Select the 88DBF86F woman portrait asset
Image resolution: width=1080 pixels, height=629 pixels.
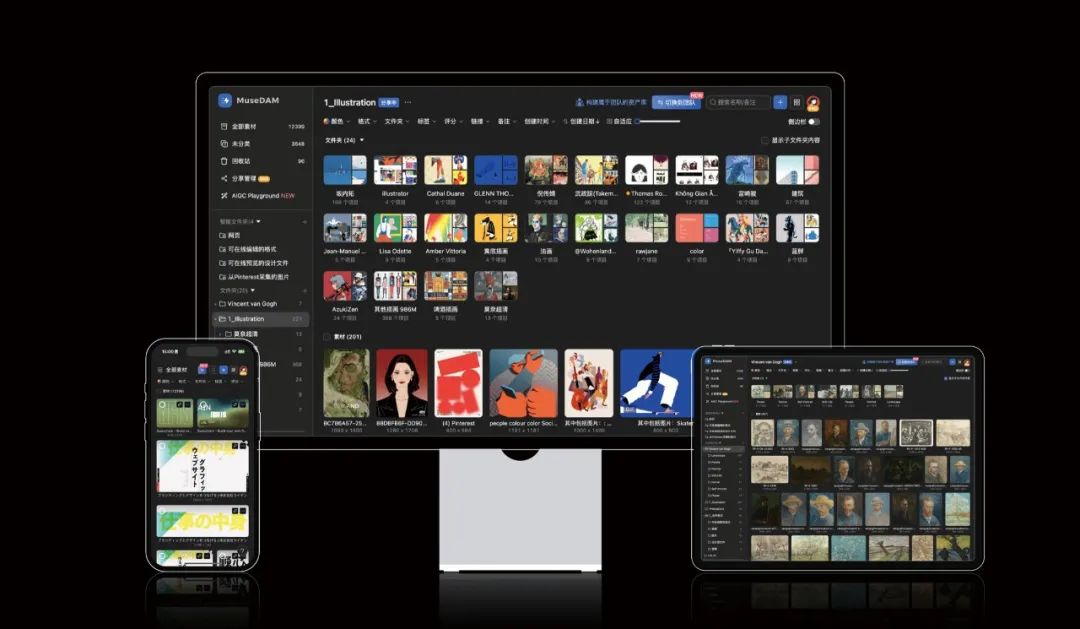click(x=402, y=383)
